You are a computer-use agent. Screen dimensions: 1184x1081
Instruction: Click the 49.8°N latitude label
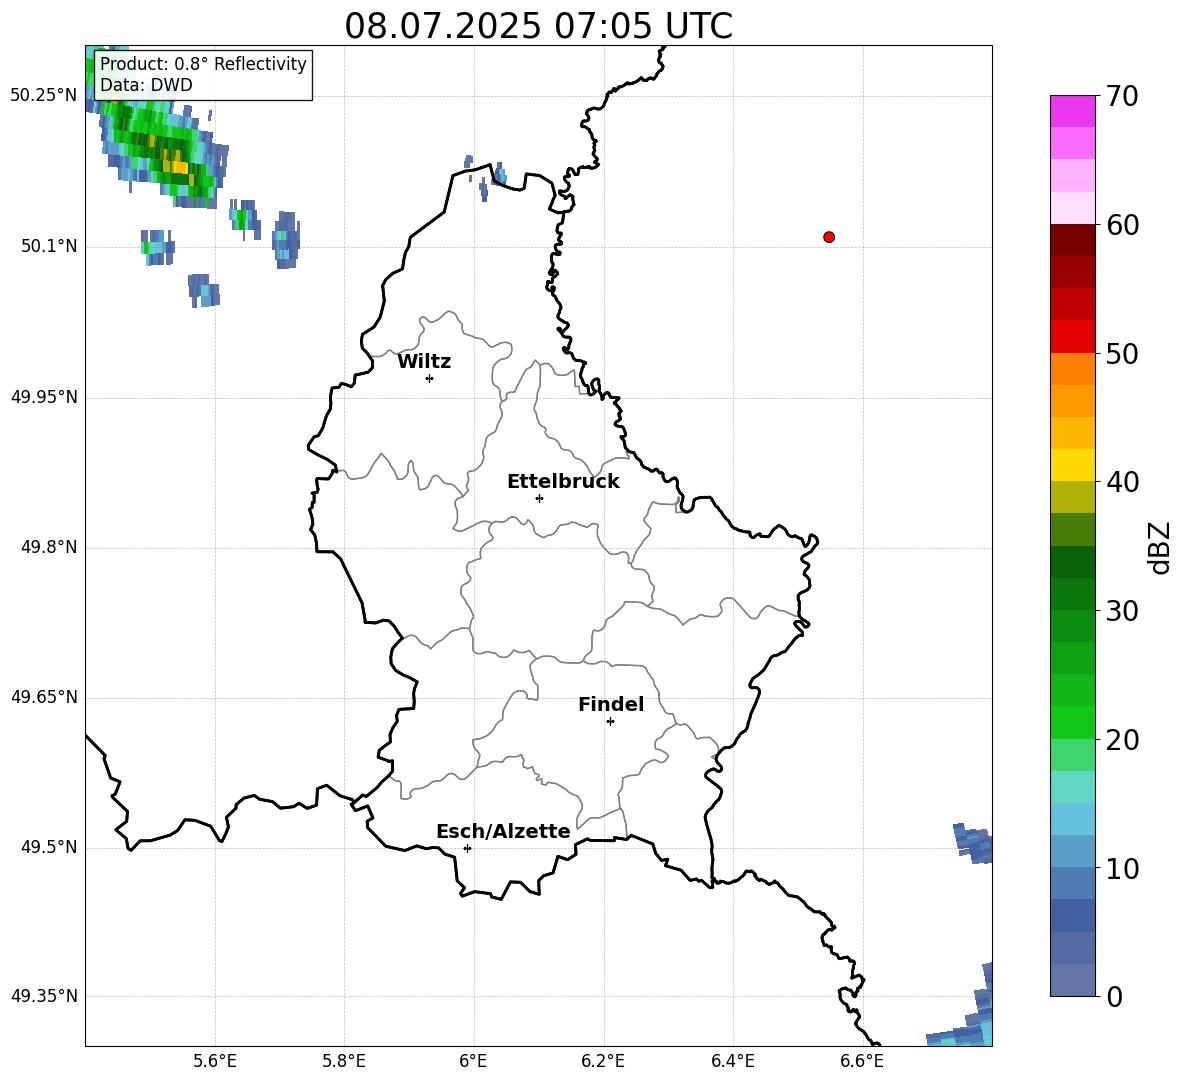coord(49,547)
